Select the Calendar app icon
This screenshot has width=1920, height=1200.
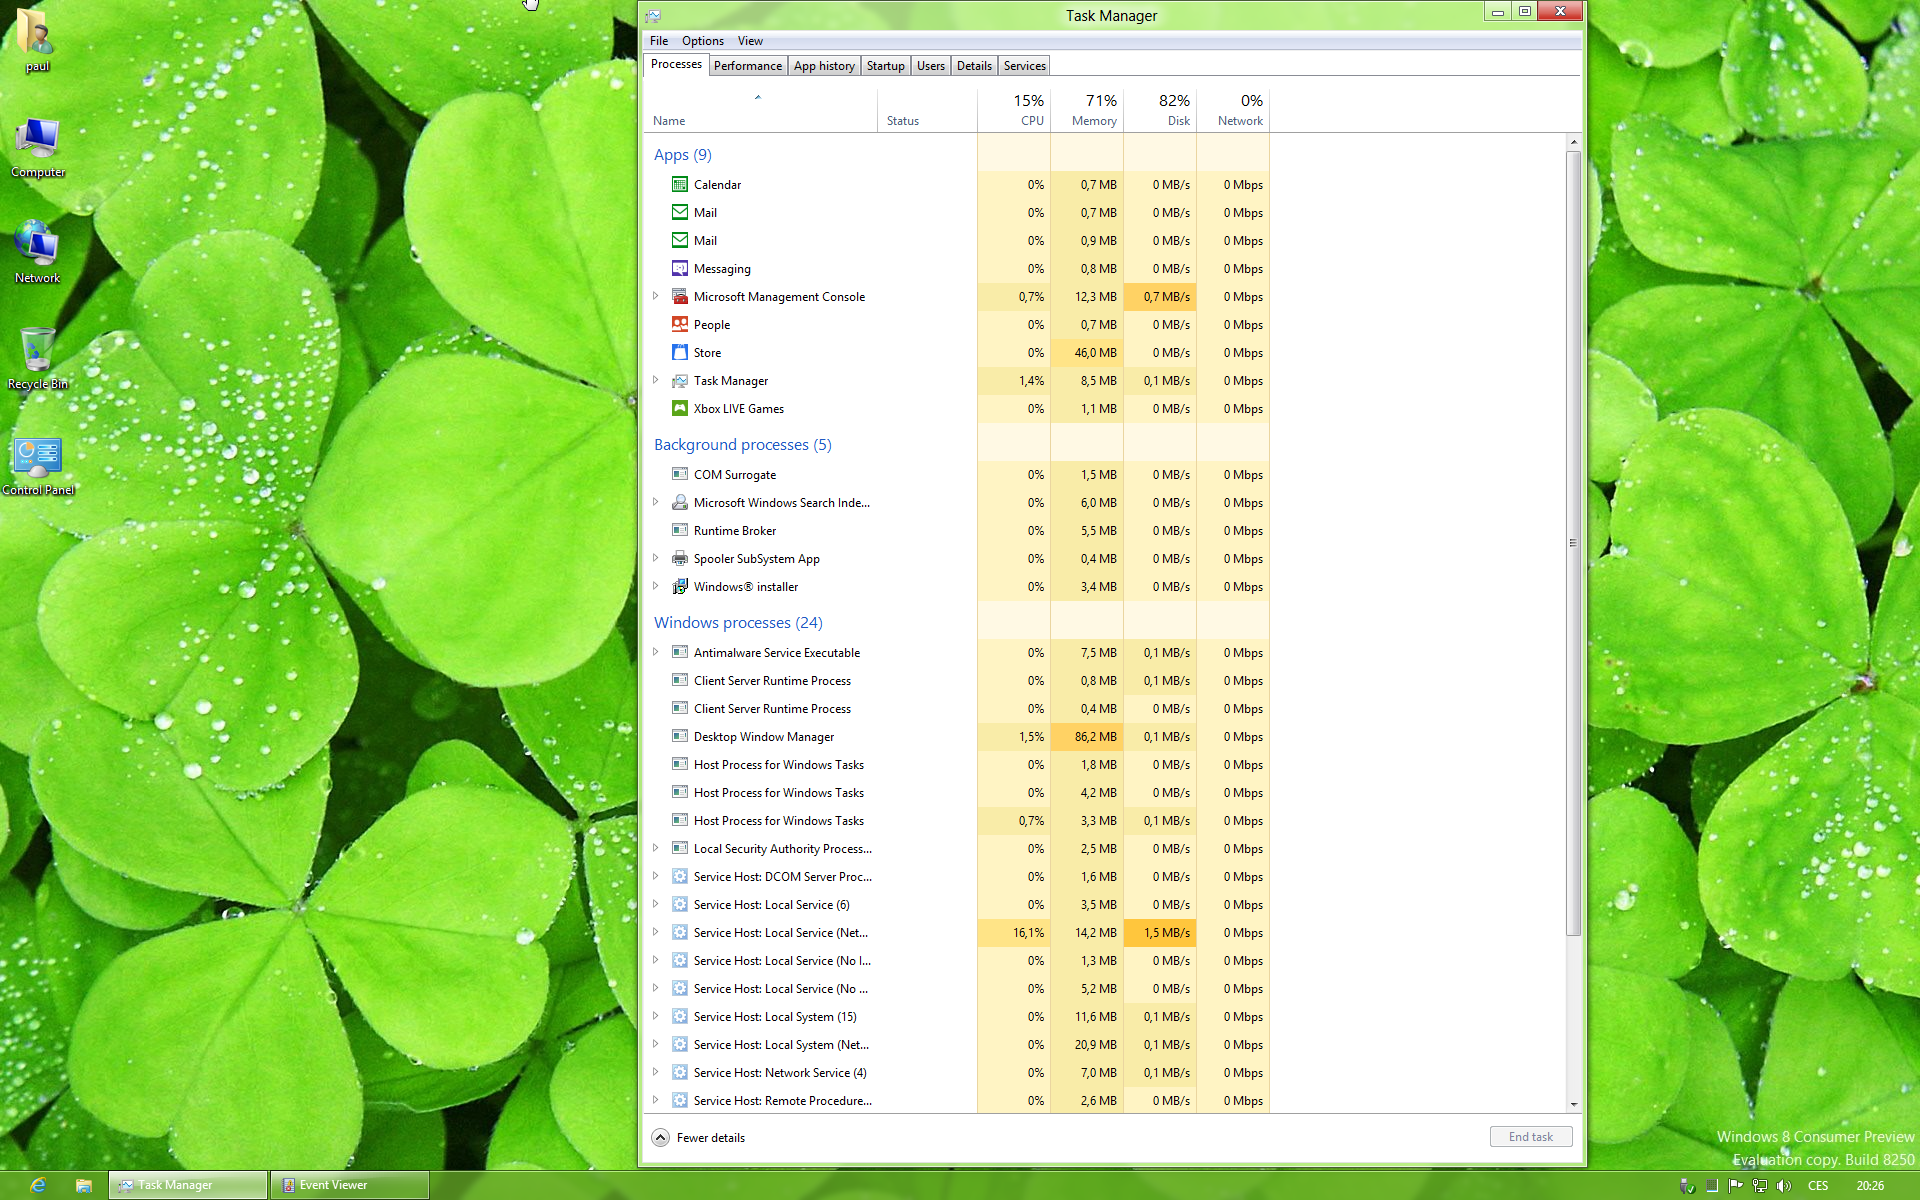(680, 184)
